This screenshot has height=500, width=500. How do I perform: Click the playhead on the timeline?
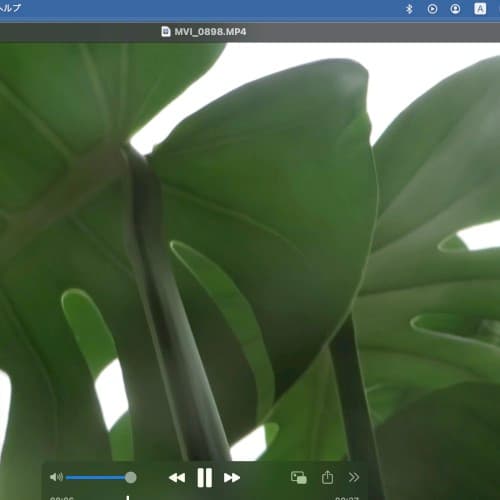tap(128, 497)
